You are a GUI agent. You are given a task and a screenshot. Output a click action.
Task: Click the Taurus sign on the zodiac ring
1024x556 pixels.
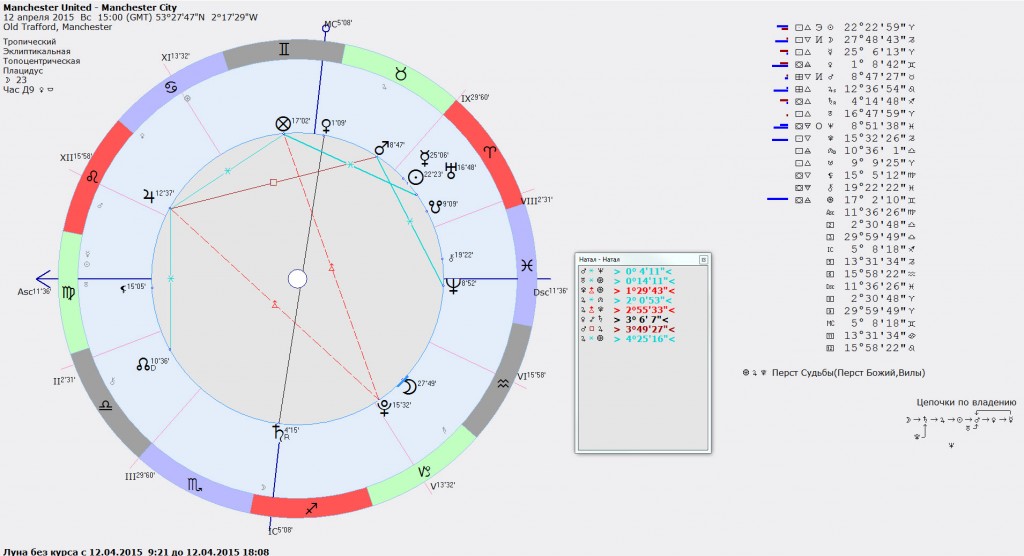(401, 74)
